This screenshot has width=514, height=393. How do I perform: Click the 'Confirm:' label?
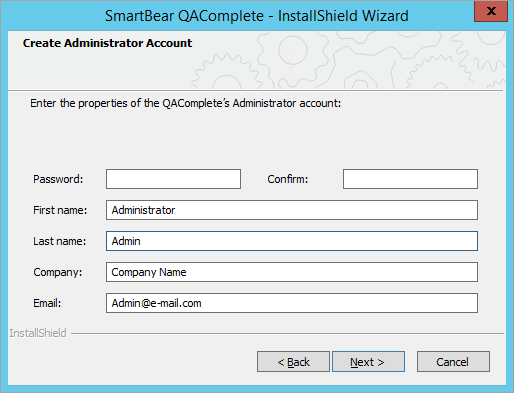(288, 179)
